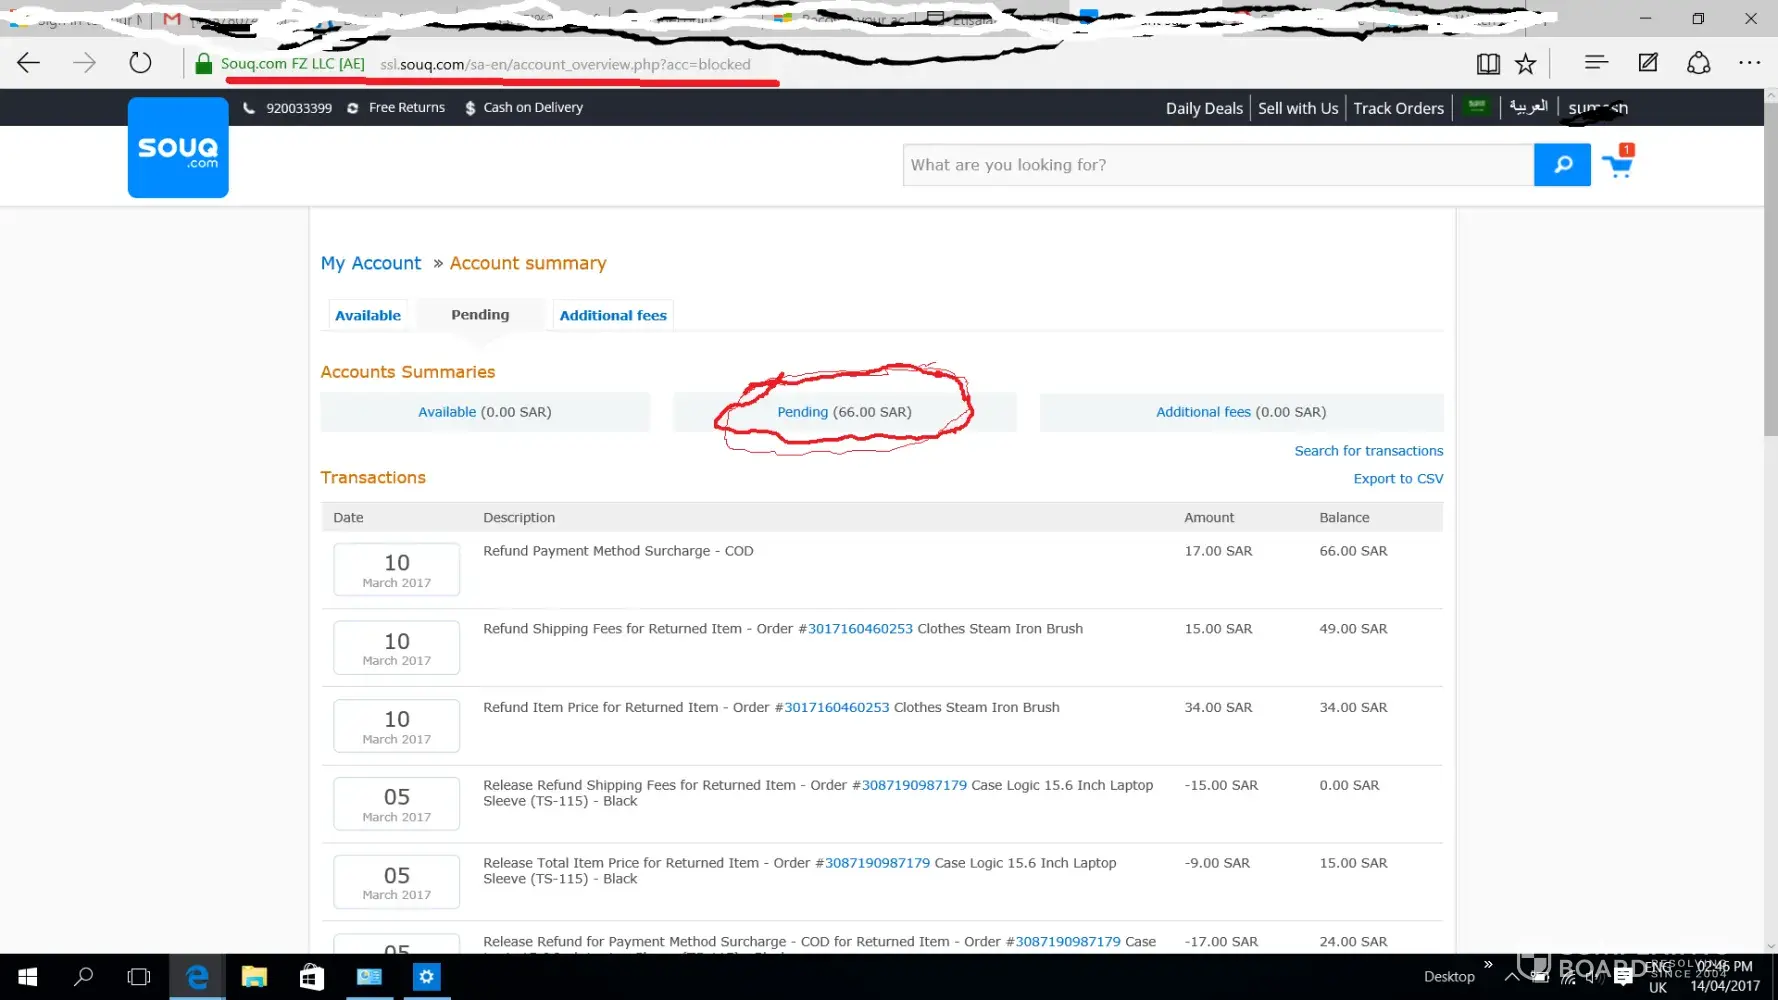Open Track Orders in top bar
This screenshot has height=1000, width=1778.
(x=1398, y=108)
